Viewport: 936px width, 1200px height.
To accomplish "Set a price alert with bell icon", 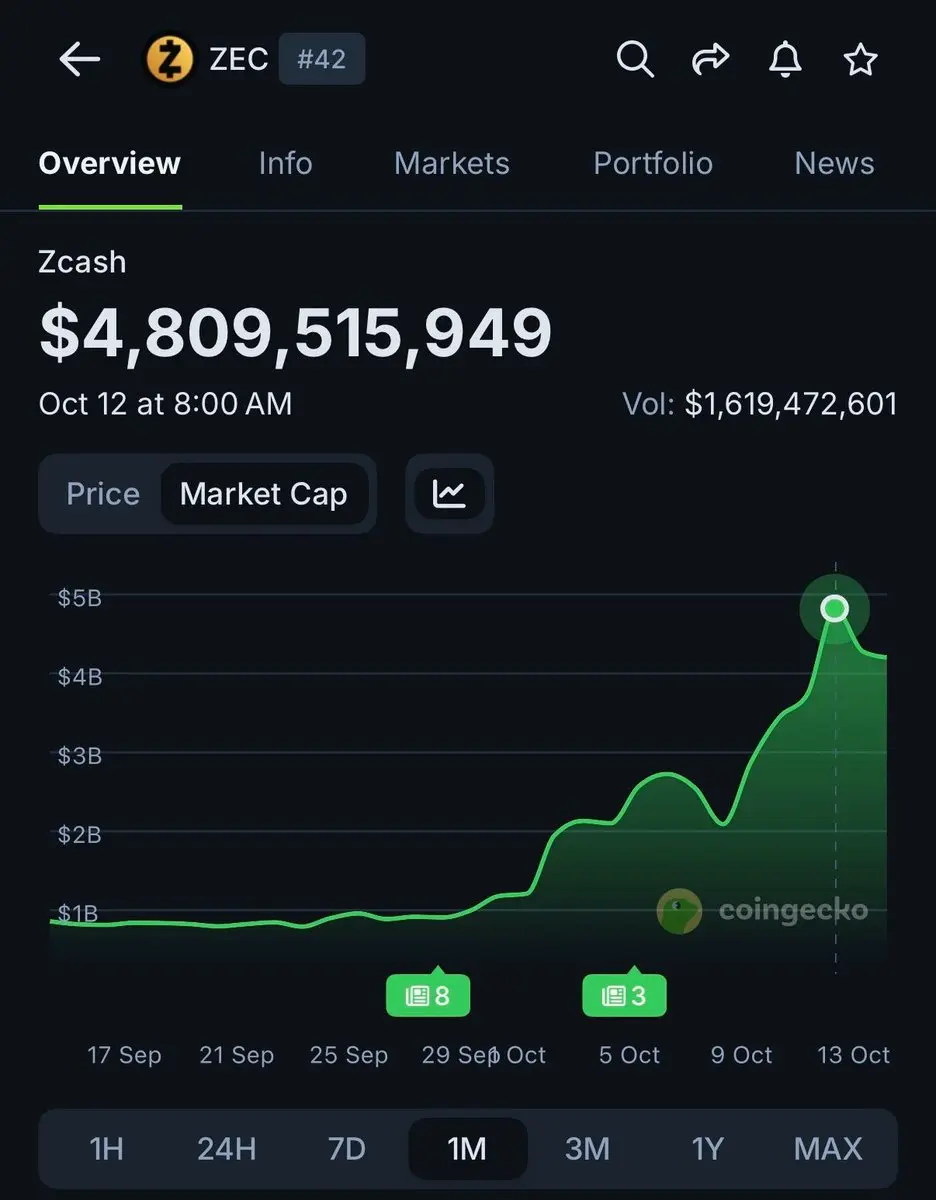I will (x=785, y=60).
